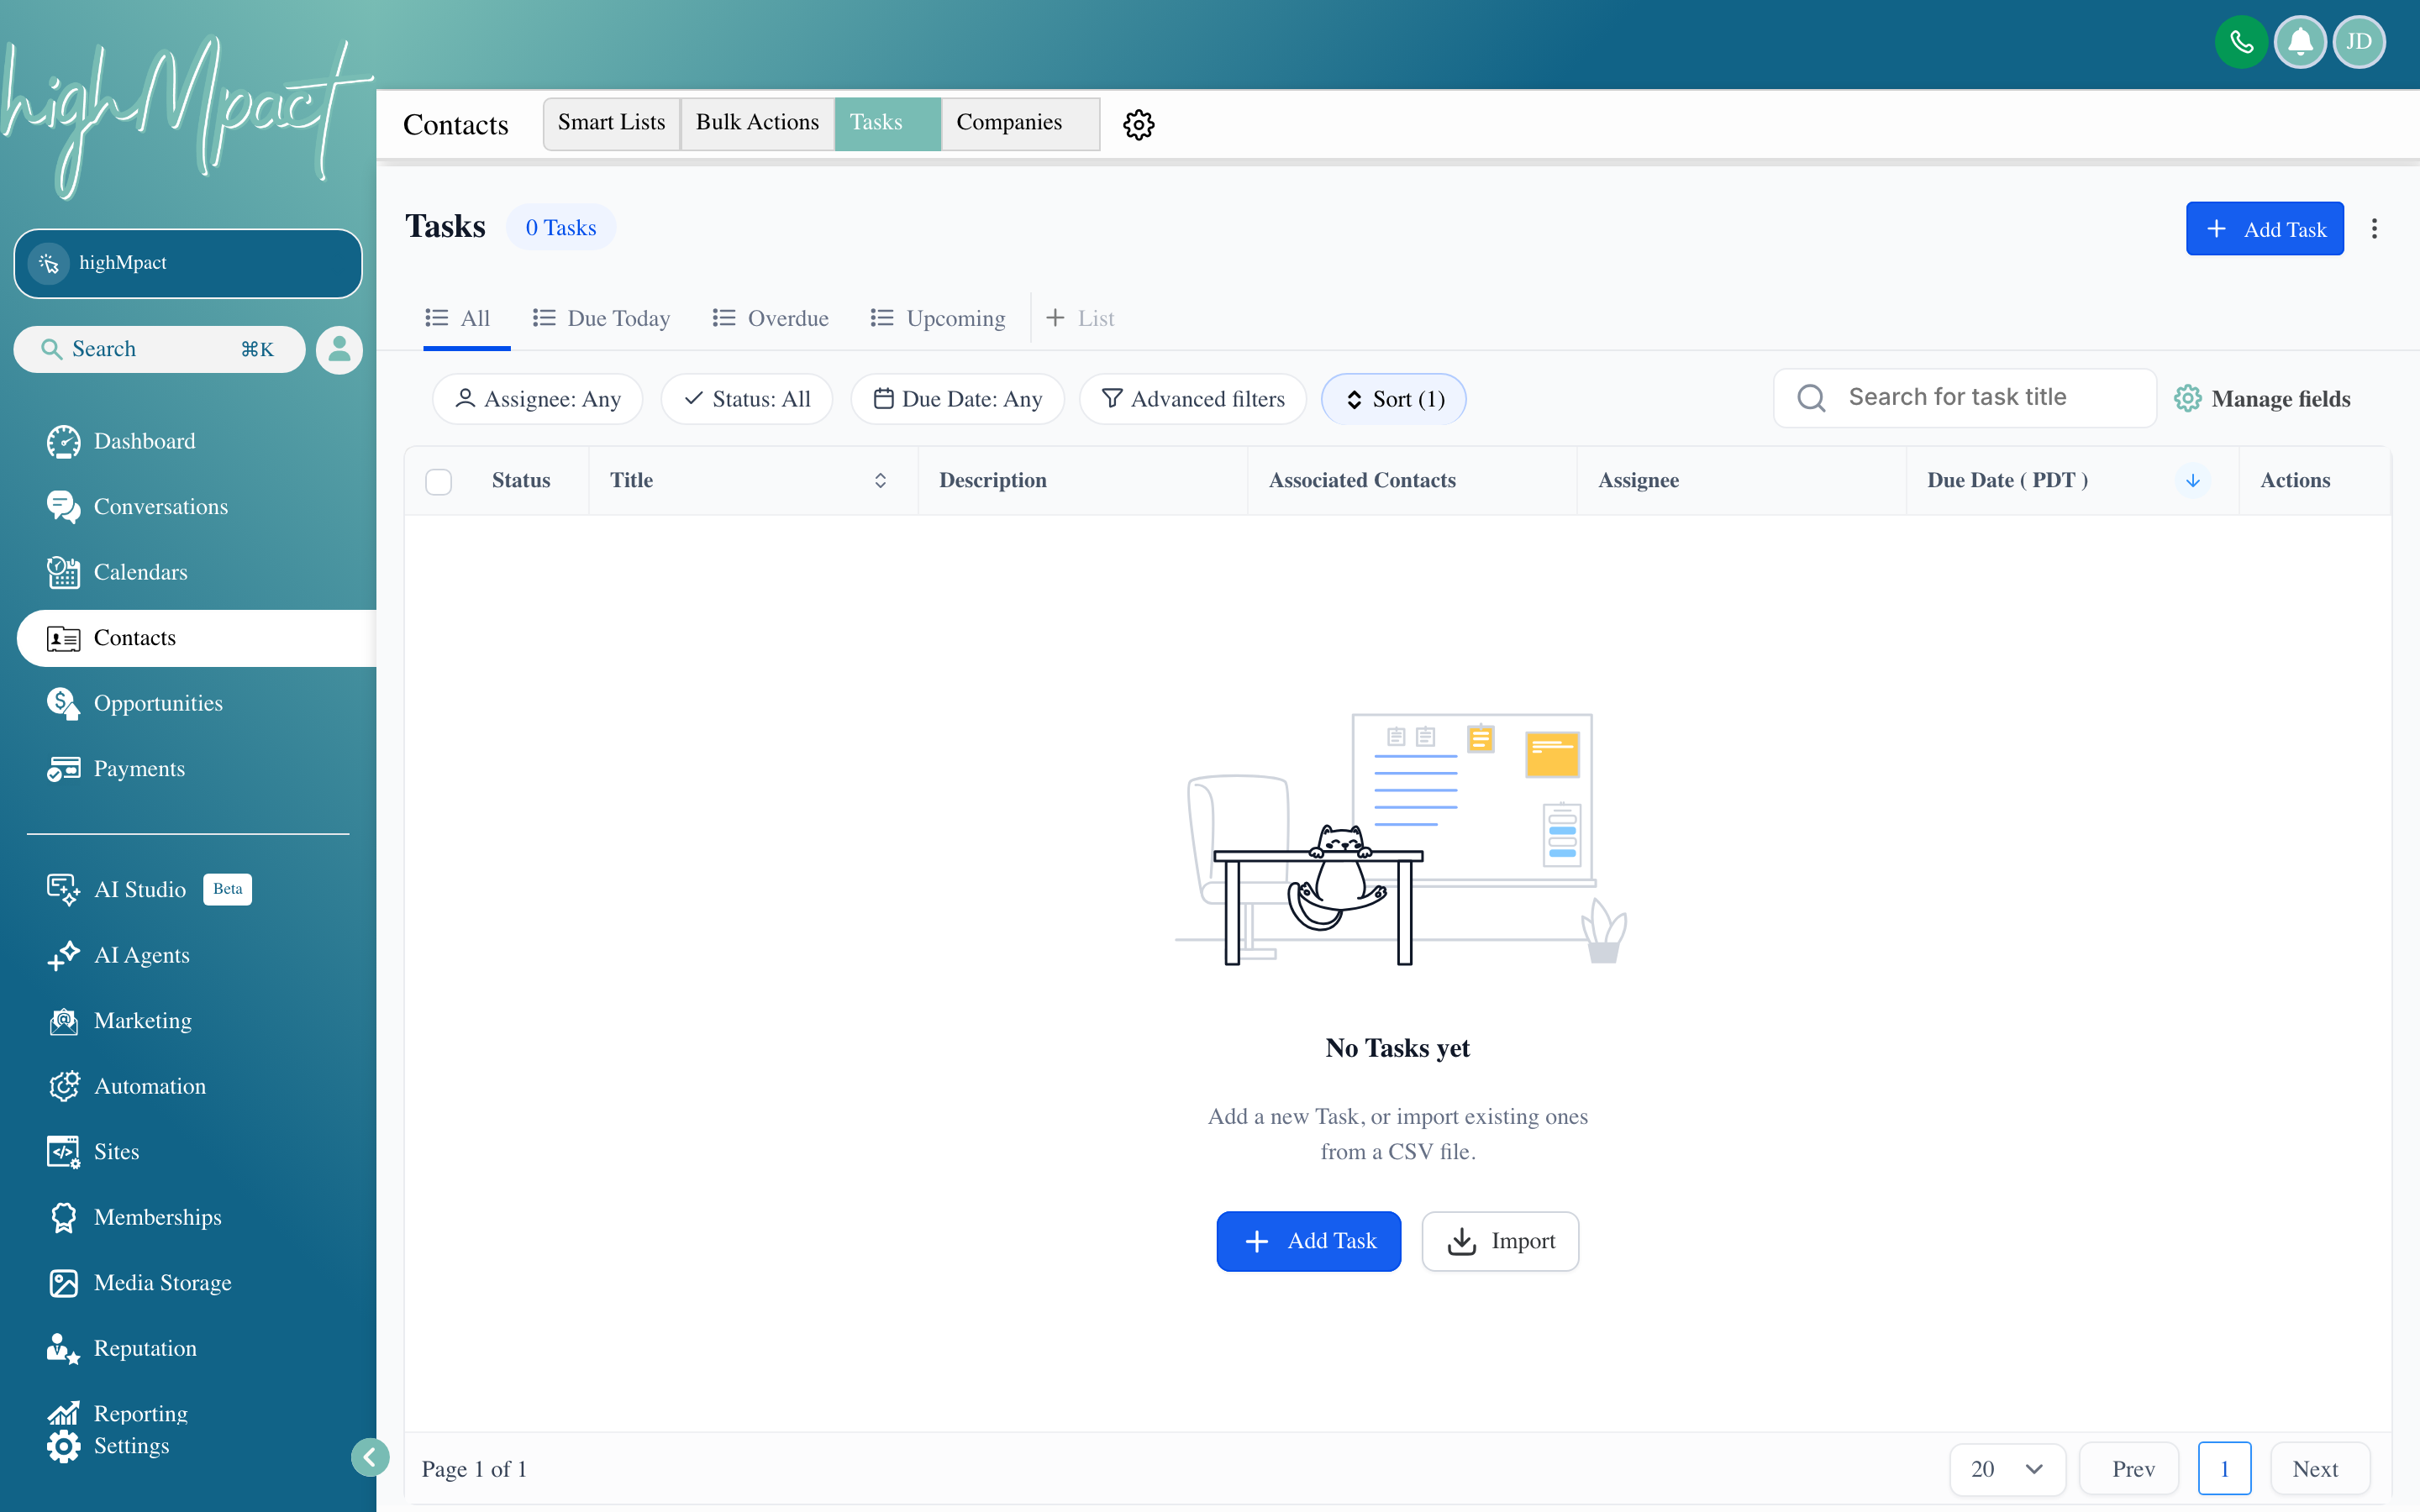Screen dimensions: 2420x1512
Task: Focus the Search for task title field
Action: [1964, 398]
